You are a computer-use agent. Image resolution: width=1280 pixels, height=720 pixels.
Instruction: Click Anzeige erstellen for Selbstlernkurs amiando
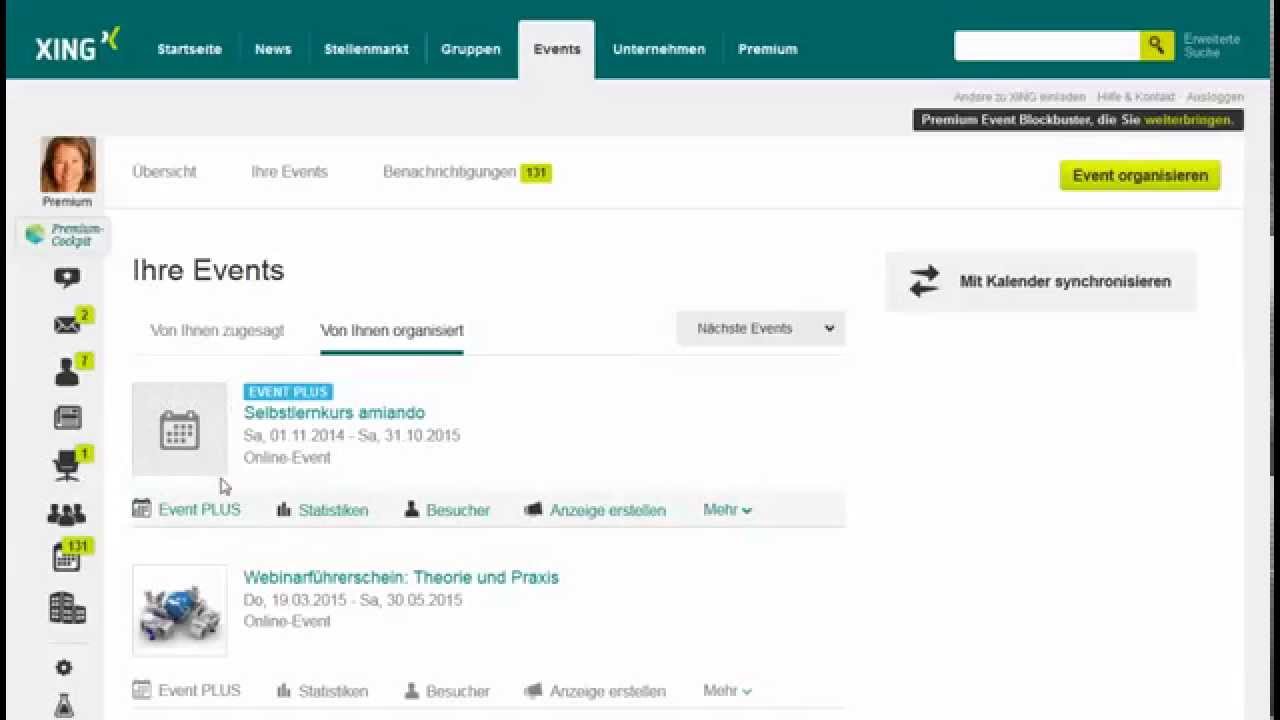tap(595, 510)
